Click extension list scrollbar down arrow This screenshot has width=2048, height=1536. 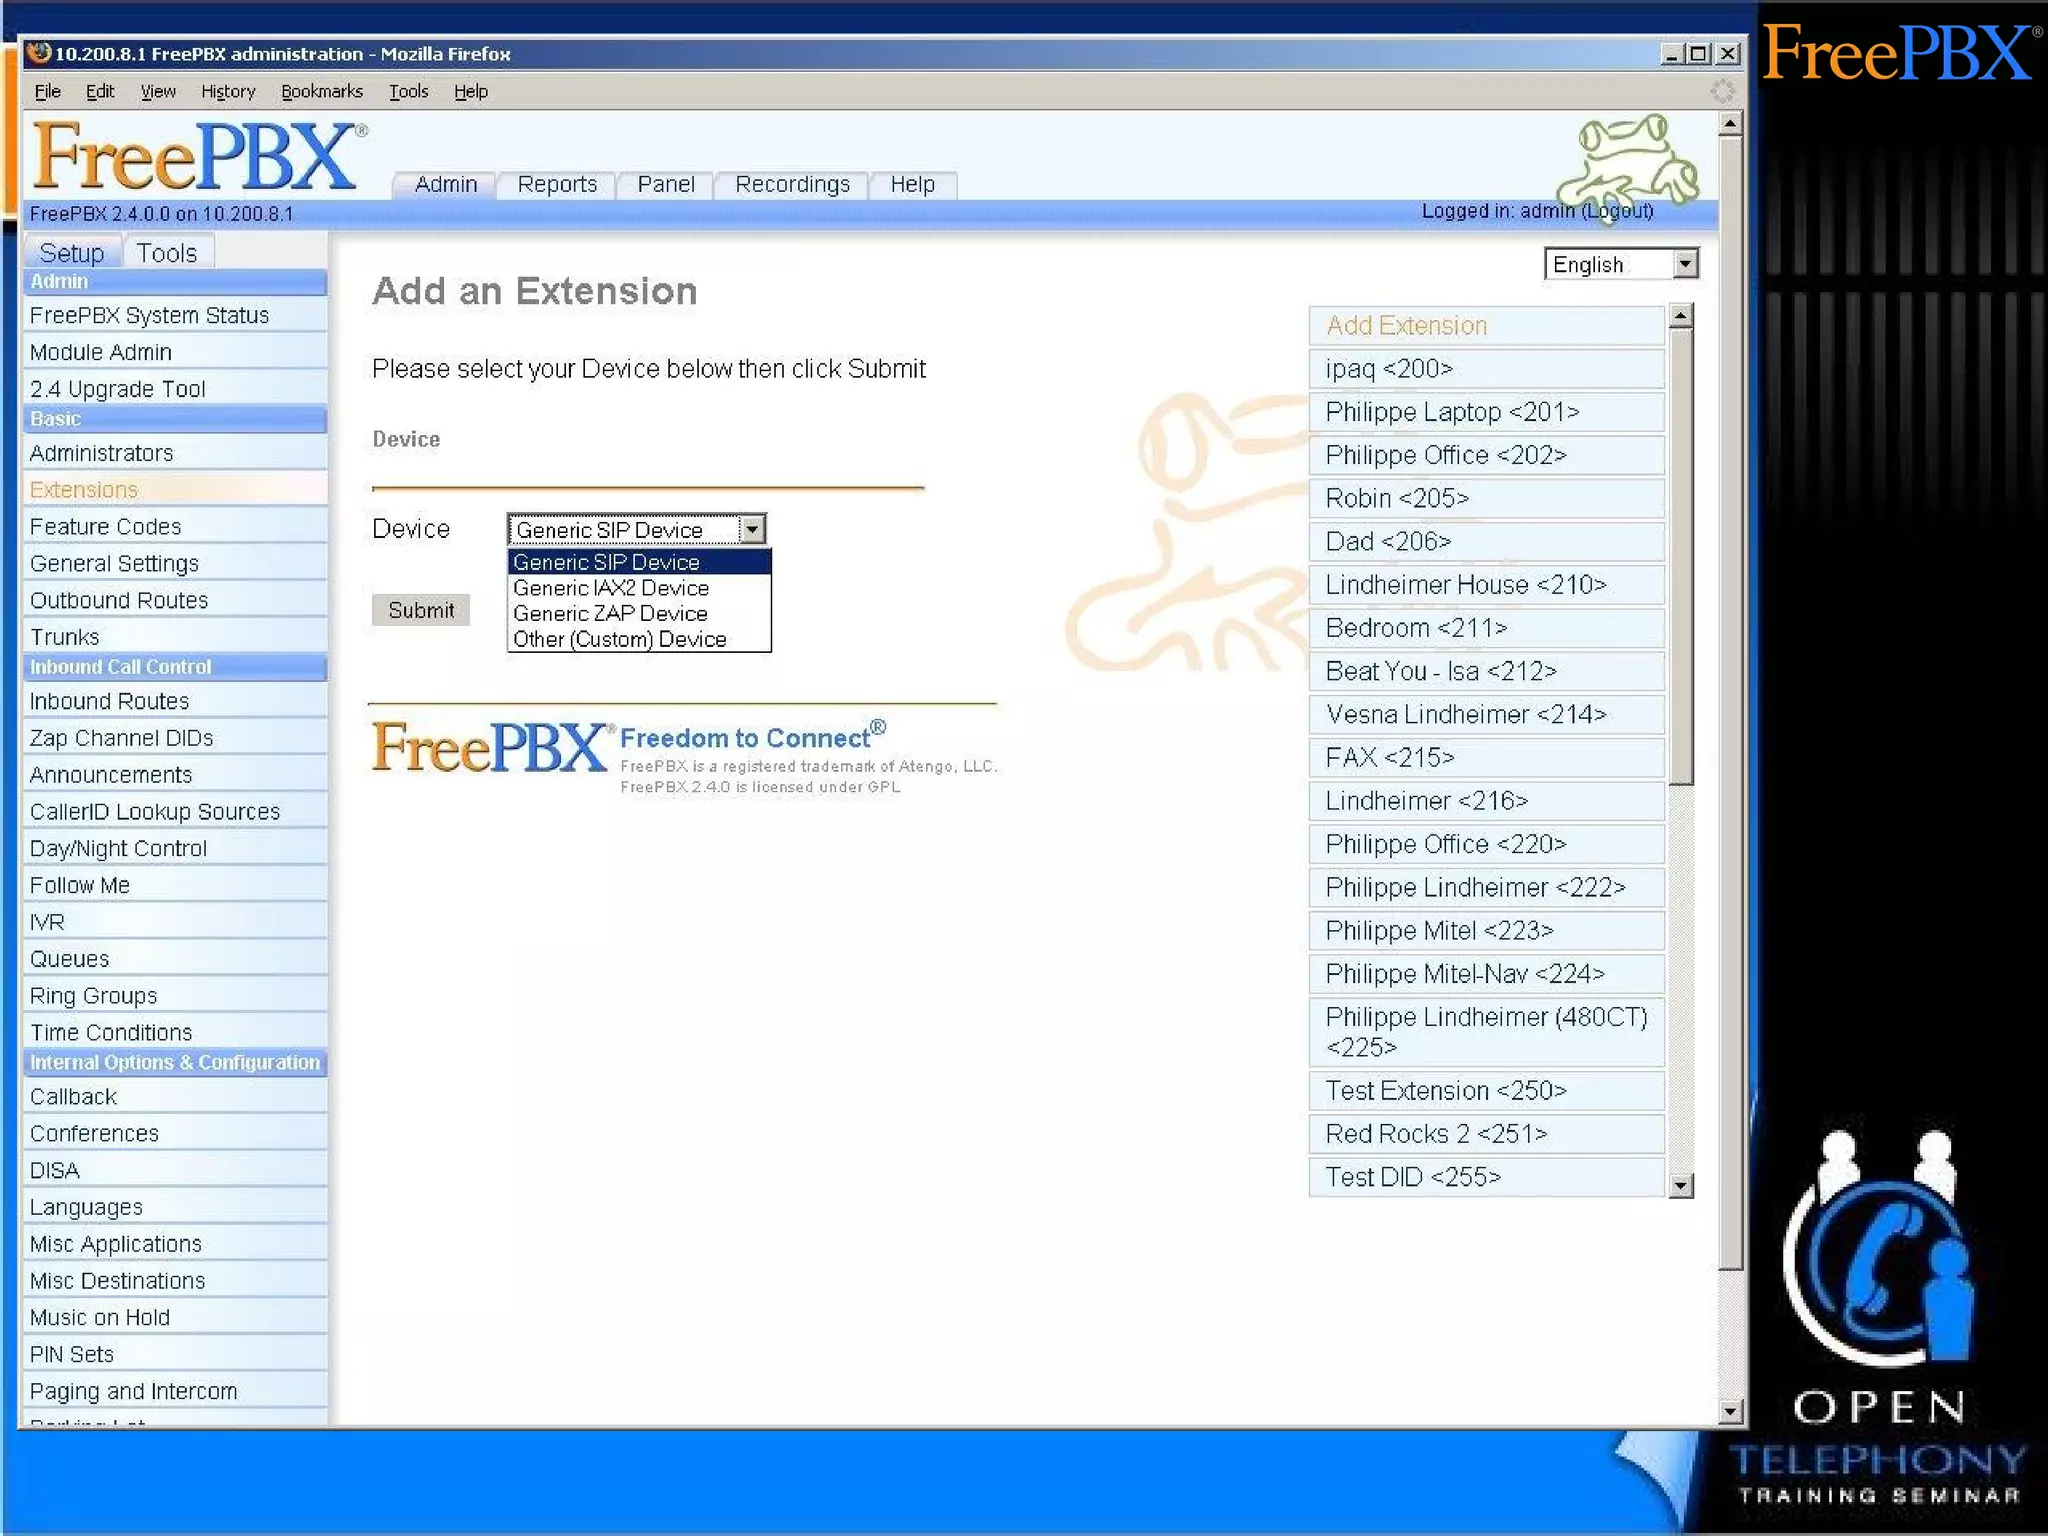[1681, 1186]
